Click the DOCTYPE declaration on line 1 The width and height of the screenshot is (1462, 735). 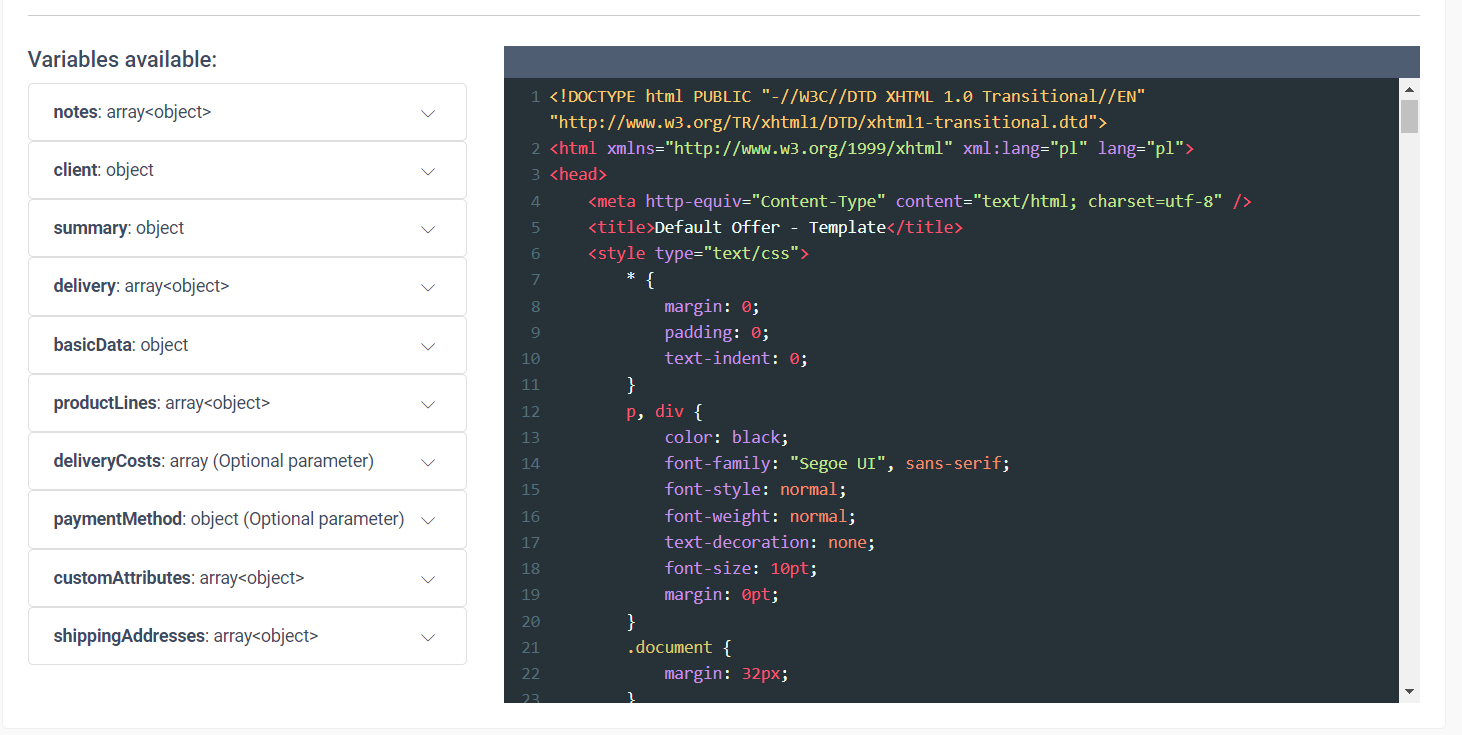(x=847, y=96)
